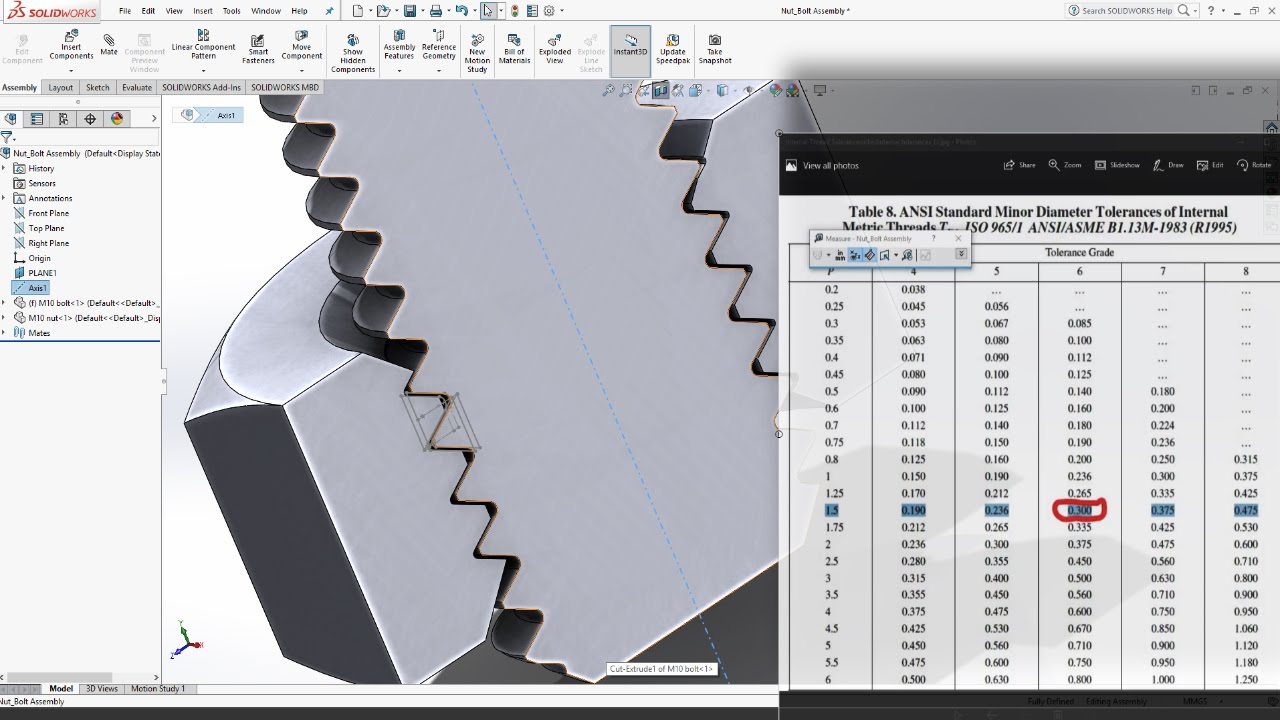Click View all photos in Photos window
Viewport: 1280px width, 720px height.
point(822,165)
